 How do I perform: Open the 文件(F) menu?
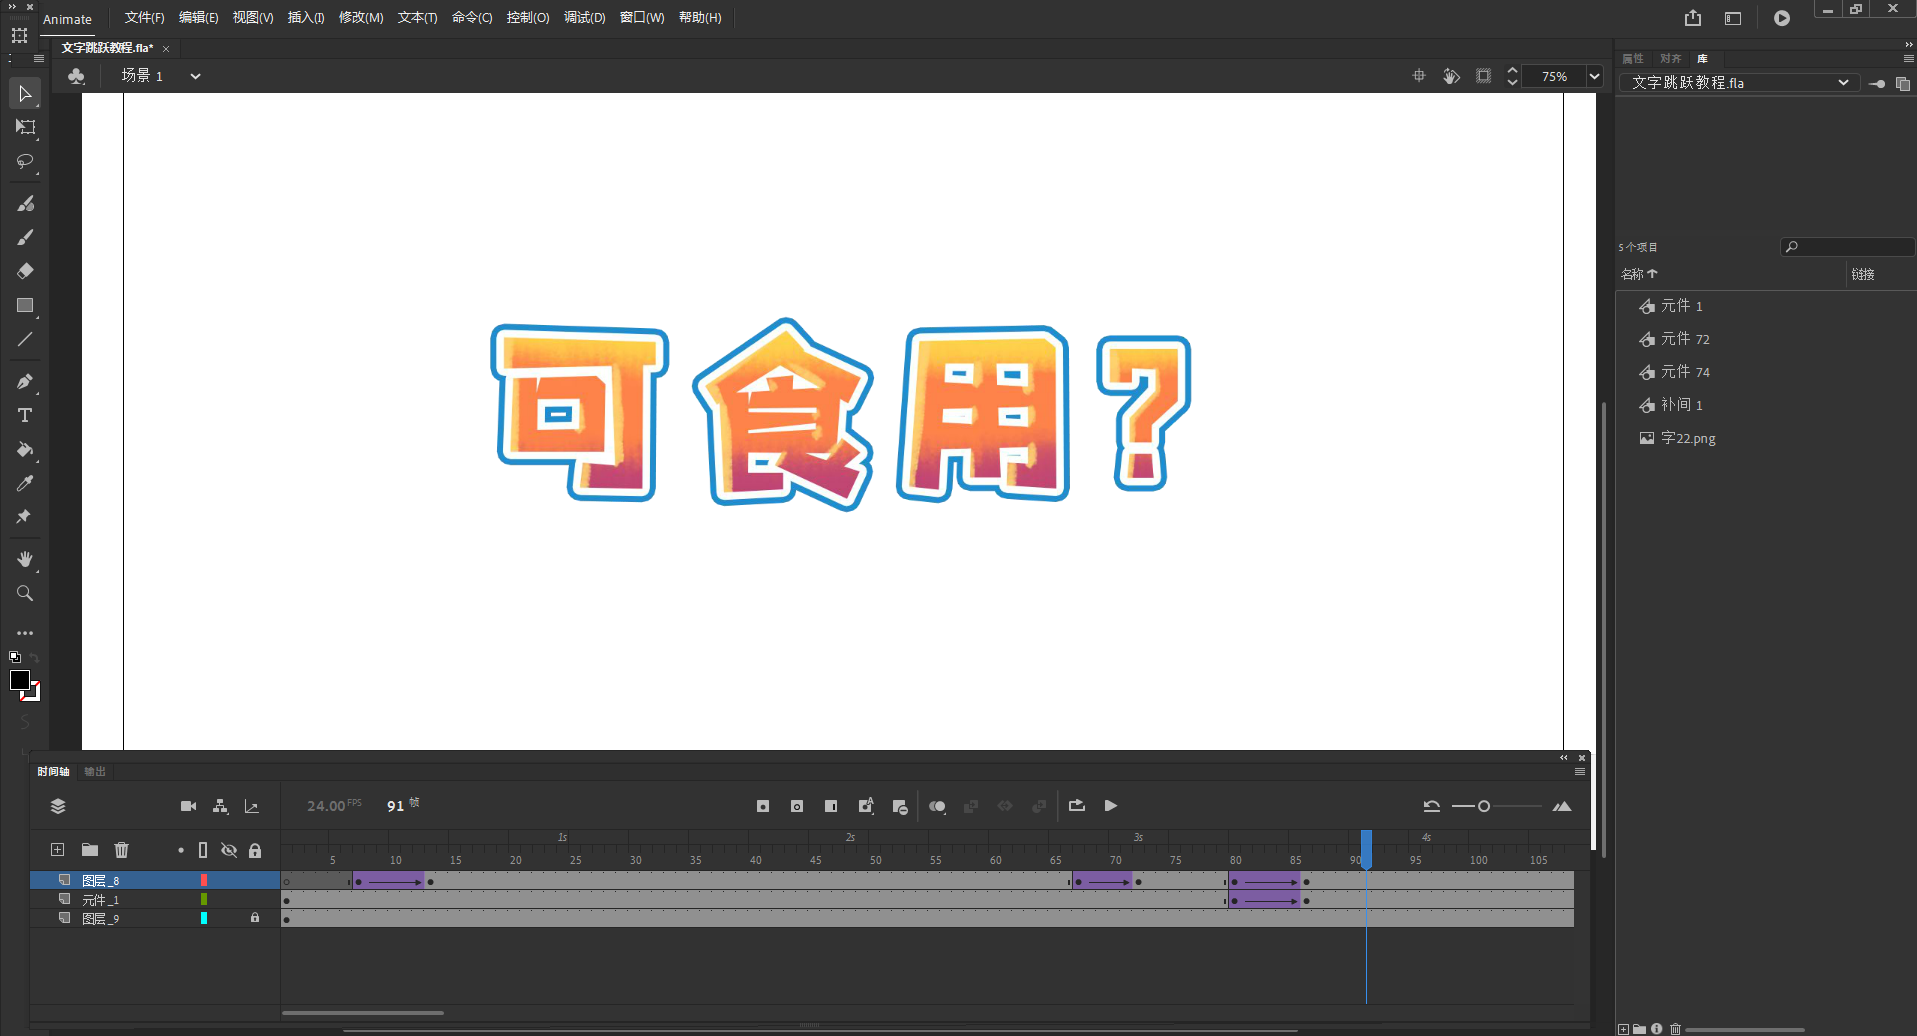click(144, 18)
